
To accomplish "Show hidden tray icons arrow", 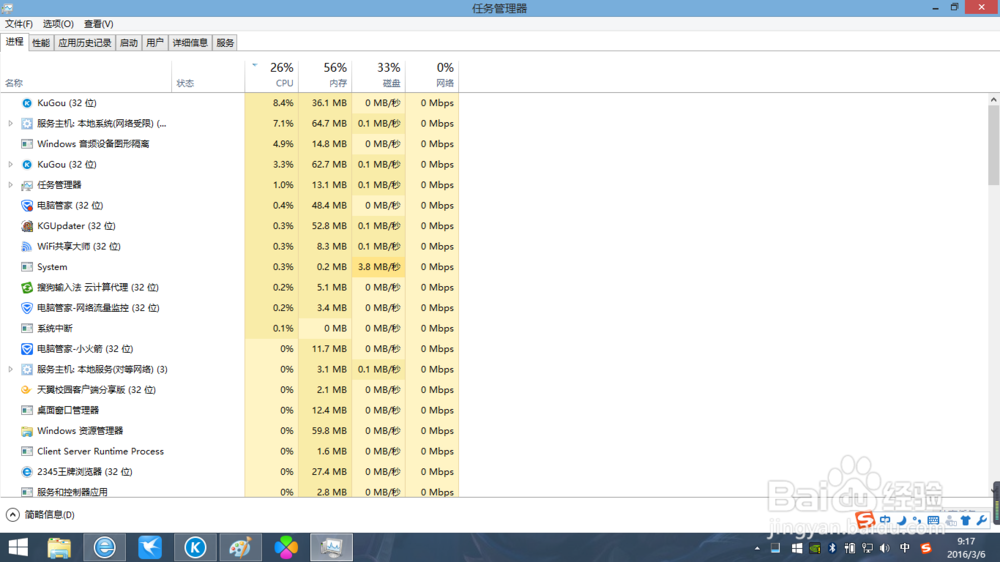I will click(757, 548).
